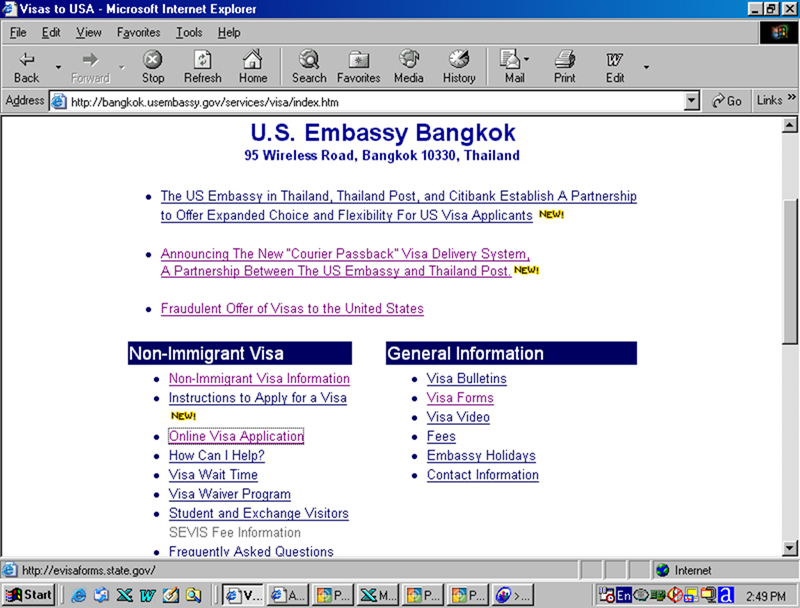This screenshot has width=800, height=608.
Task: Open the Embassy Holidays link
Action: coord(481,455)
